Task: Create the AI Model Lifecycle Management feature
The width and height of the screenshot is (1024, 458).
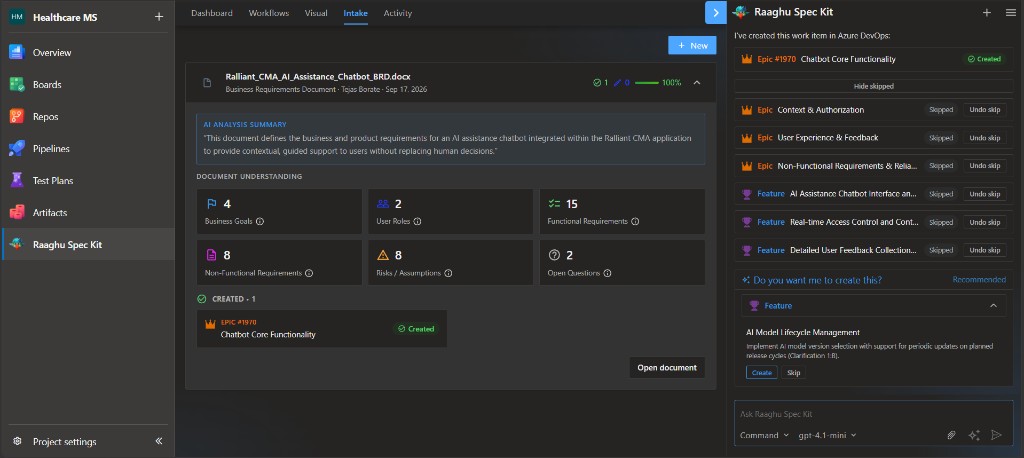Action: coord(761,372)
